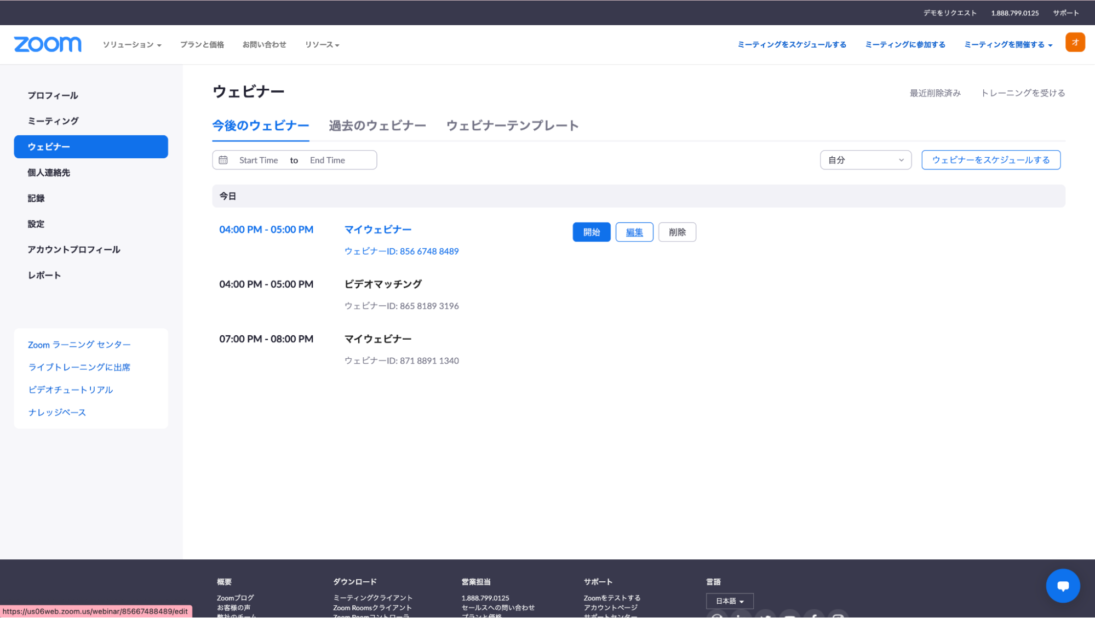Select the 今後のウェビナー tab
This screenshot has height=618, width=1095.
click(260, 126)
